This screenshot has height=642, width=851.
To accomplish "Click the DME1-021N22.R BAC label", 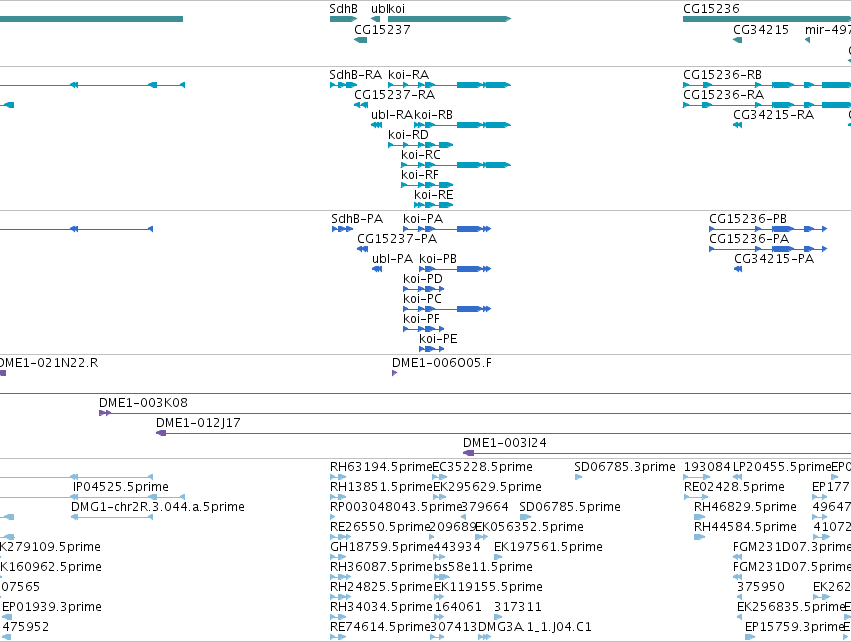I will coord(48,363).
